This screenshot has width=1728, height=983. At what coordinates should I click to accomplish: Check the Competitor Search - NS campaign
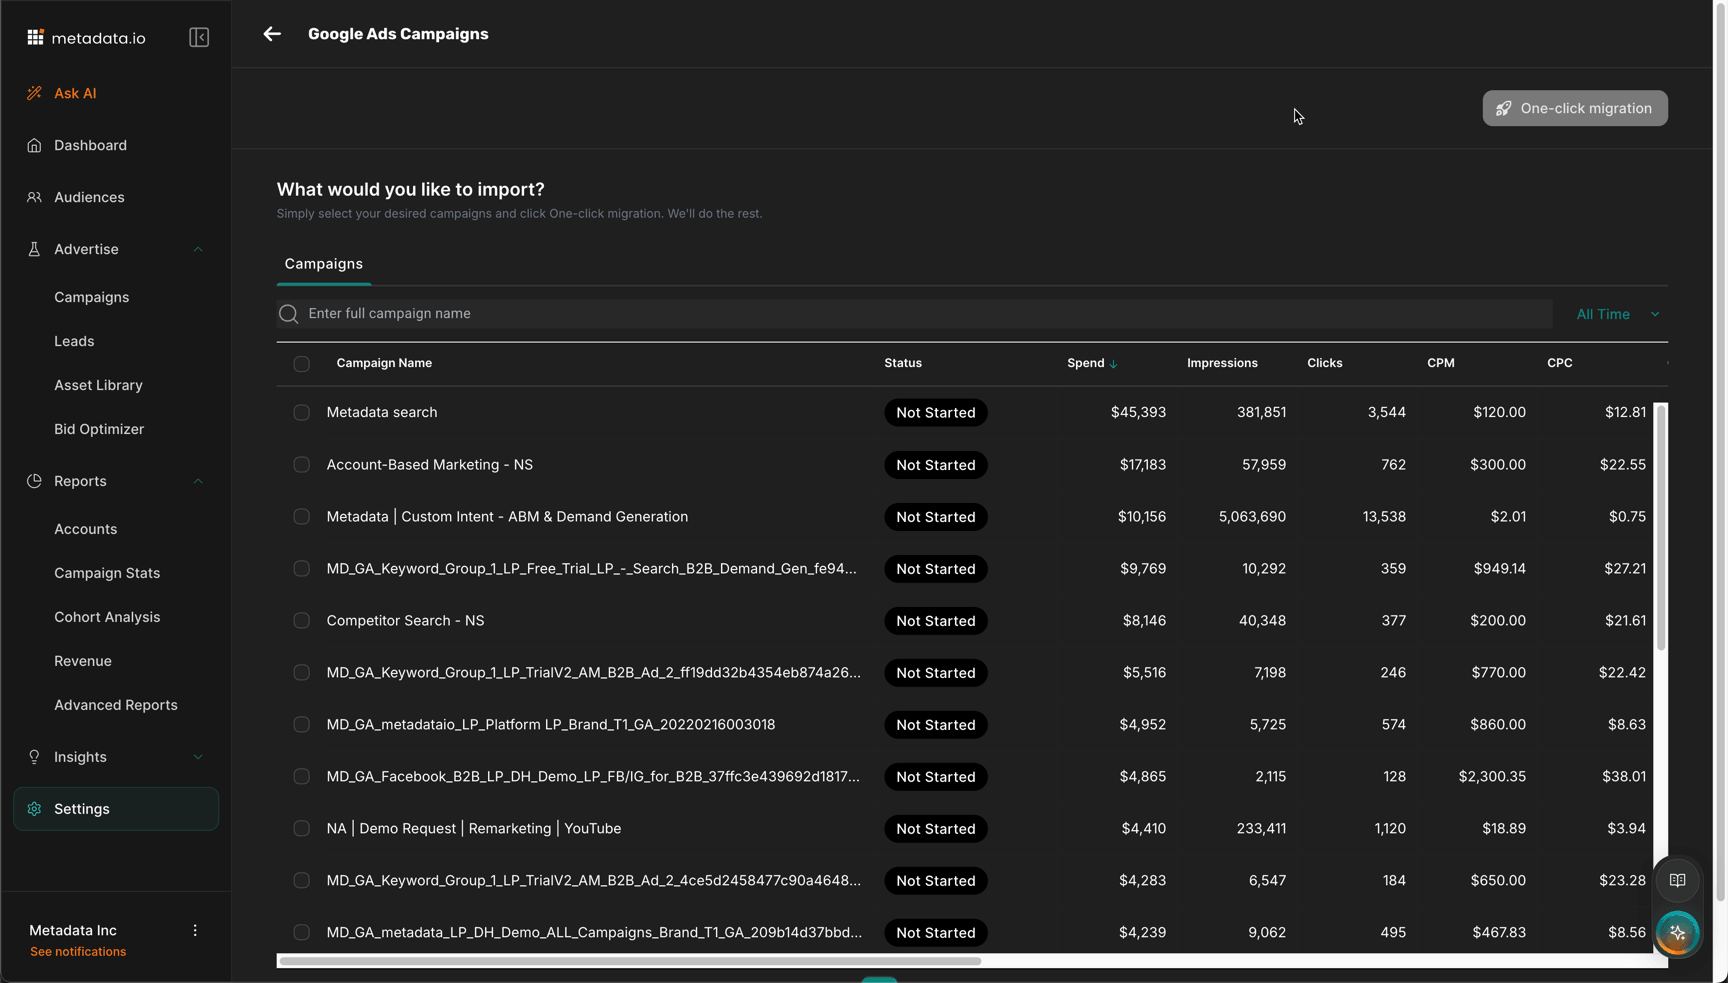coord(301,620)
